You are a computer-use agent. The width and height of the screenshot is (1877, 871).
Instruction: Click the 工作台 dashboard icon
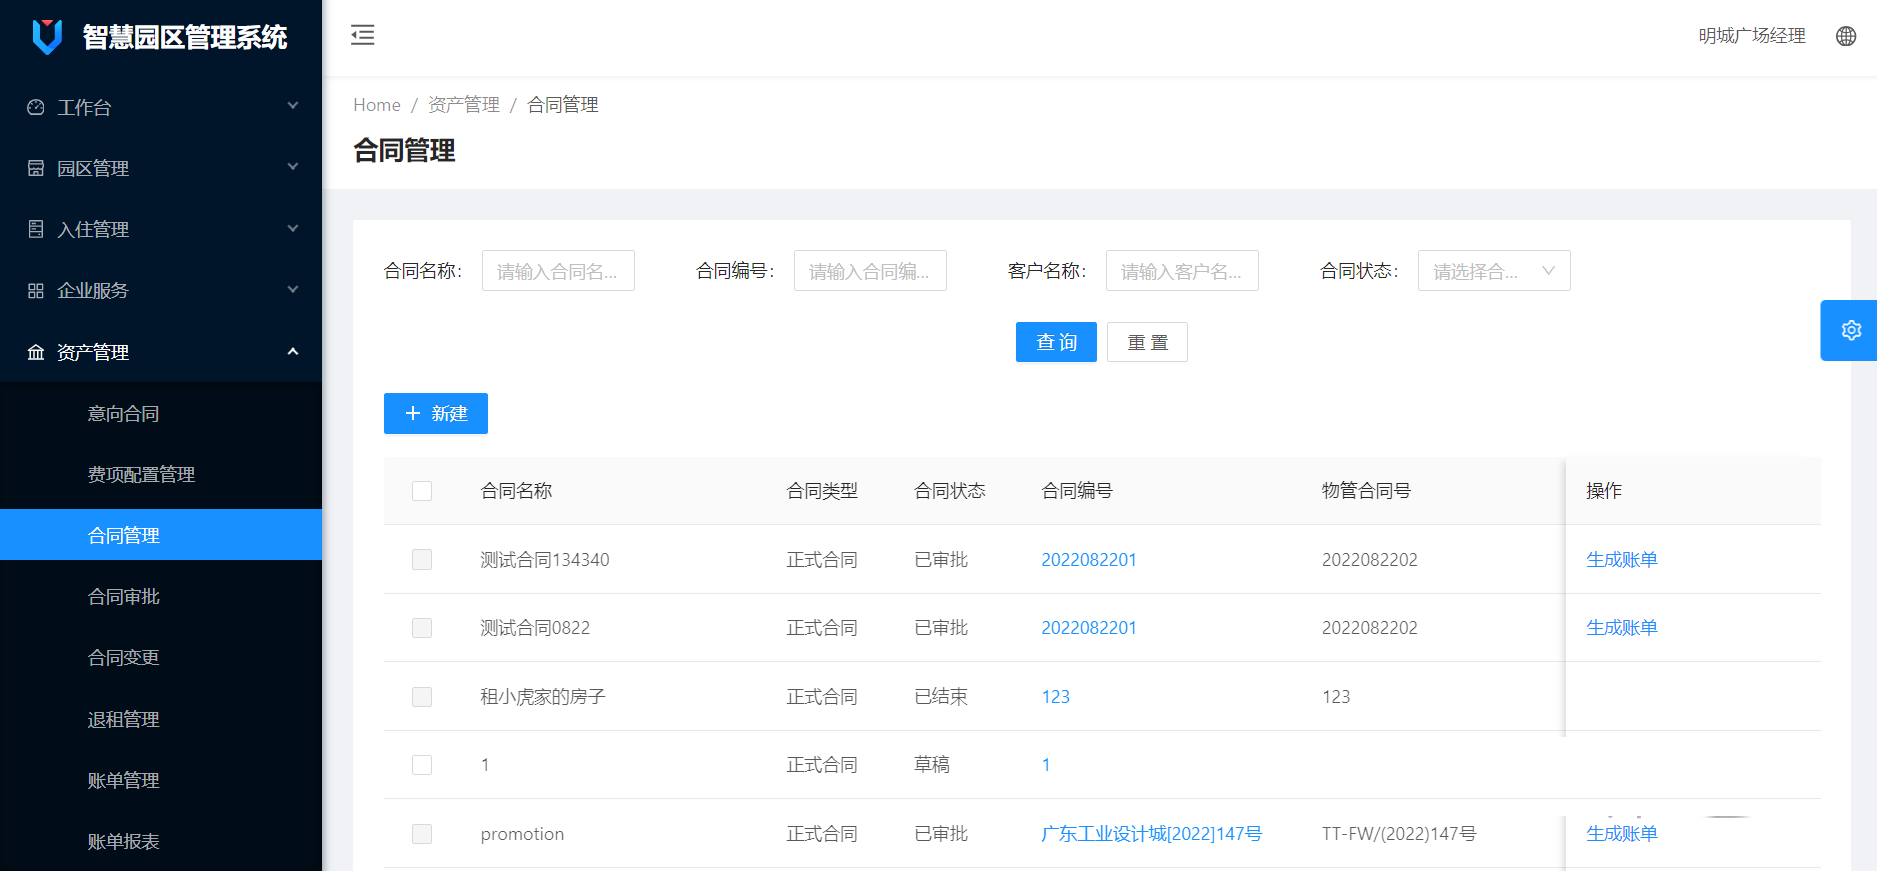[x=36, y=107]
